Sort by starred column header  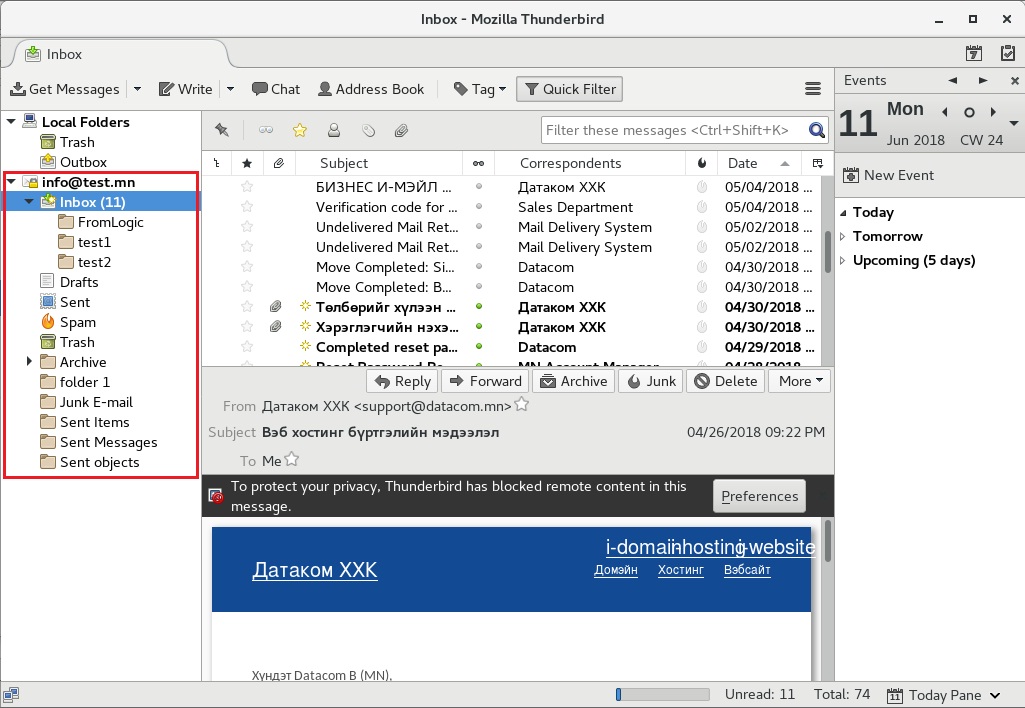[x=247, y=163]
